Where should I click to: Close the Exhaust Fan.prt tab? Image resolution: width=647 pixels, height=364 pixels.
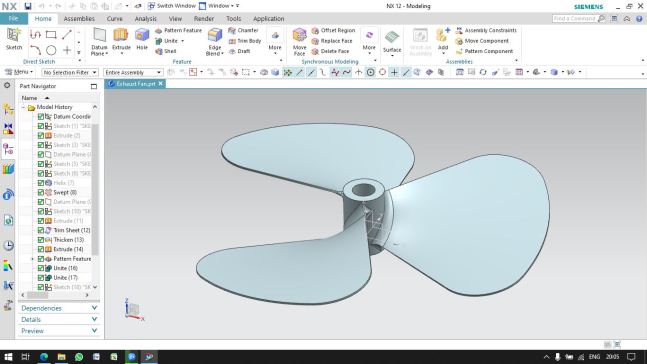(161, 84)
